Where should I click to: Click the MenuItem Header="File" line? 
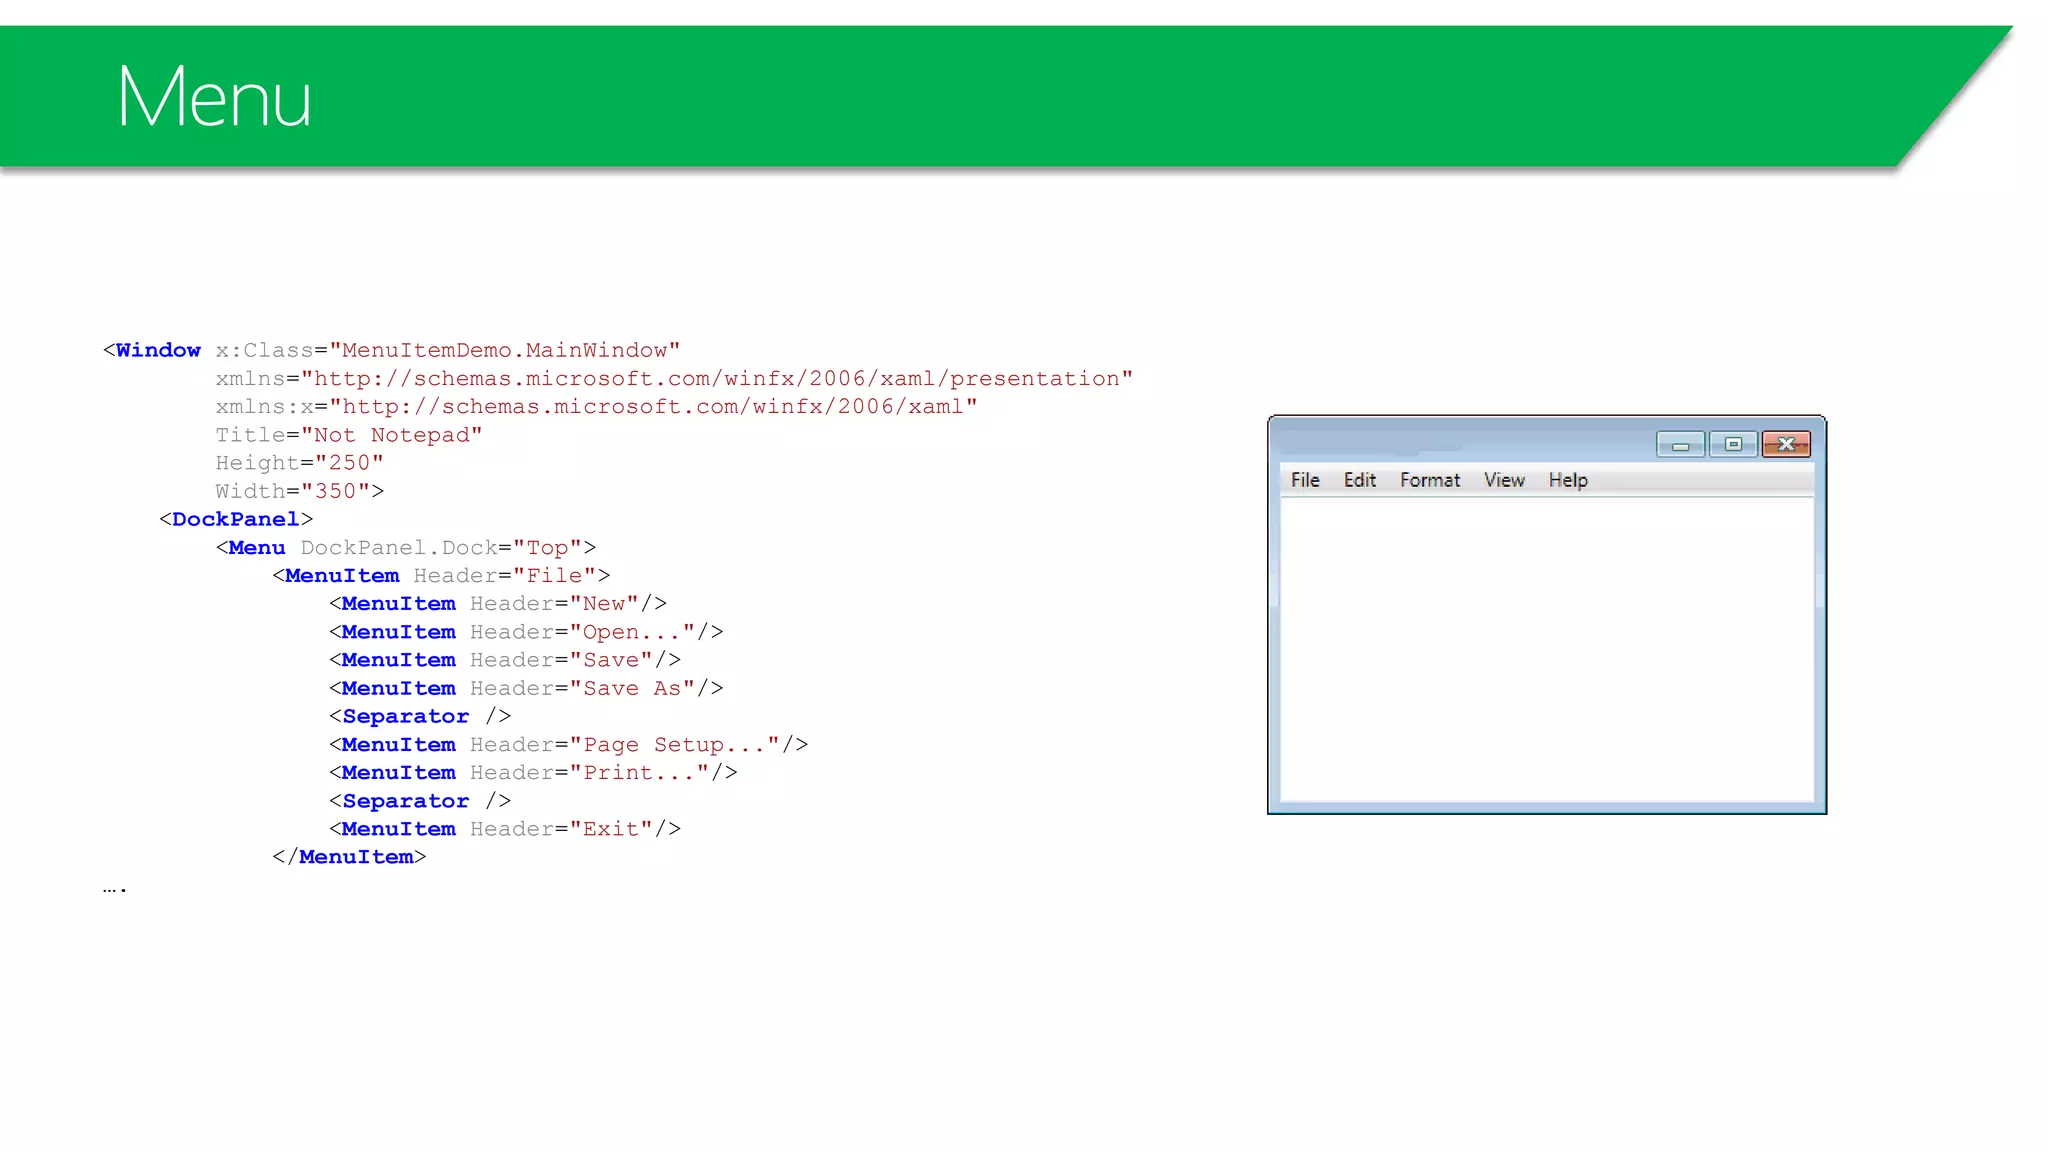441,575
